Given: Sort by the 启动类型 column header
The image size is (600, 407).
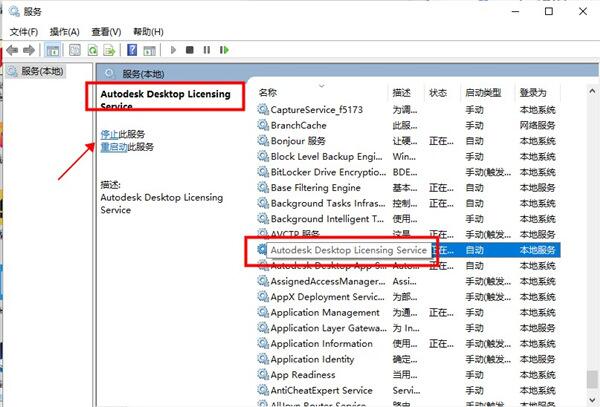Looking at the screenshot, I should click(483, 92).
